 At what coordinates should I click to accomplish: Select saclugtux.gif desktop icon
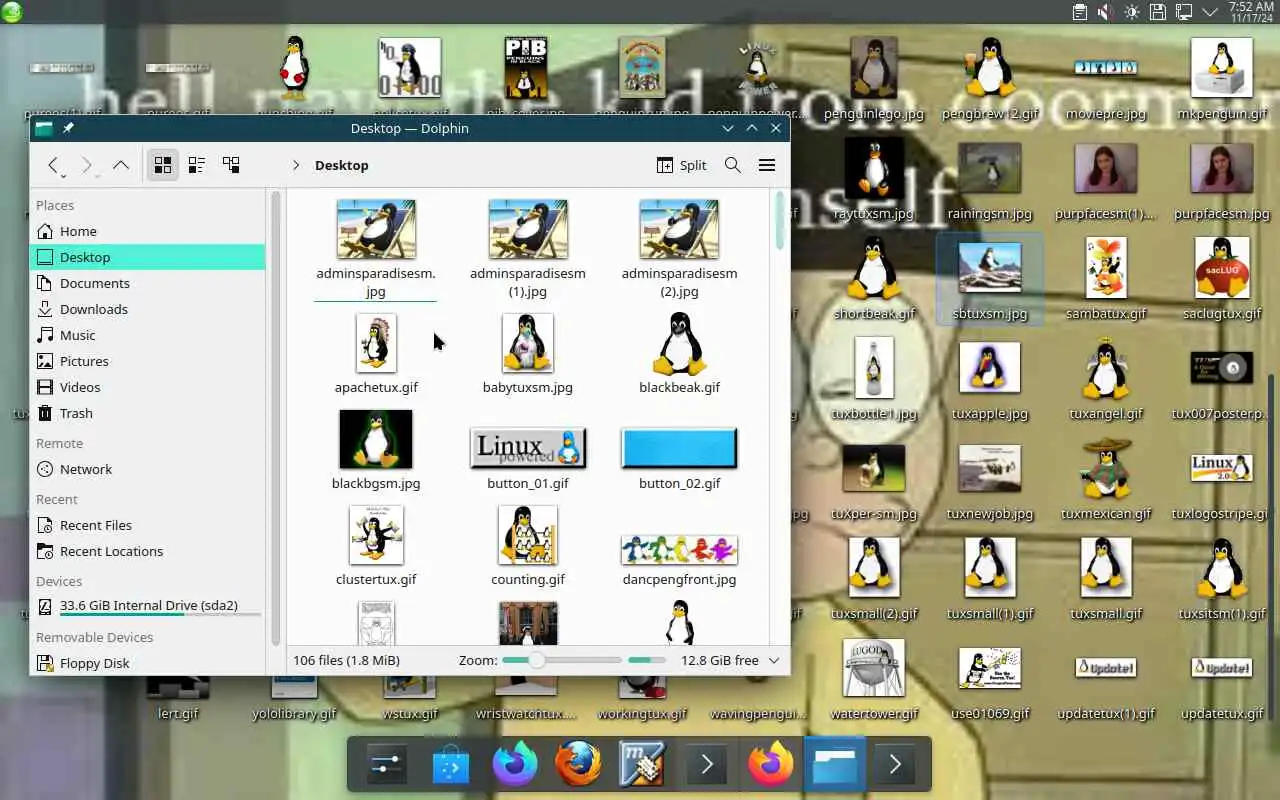(x=1222, y=278)
